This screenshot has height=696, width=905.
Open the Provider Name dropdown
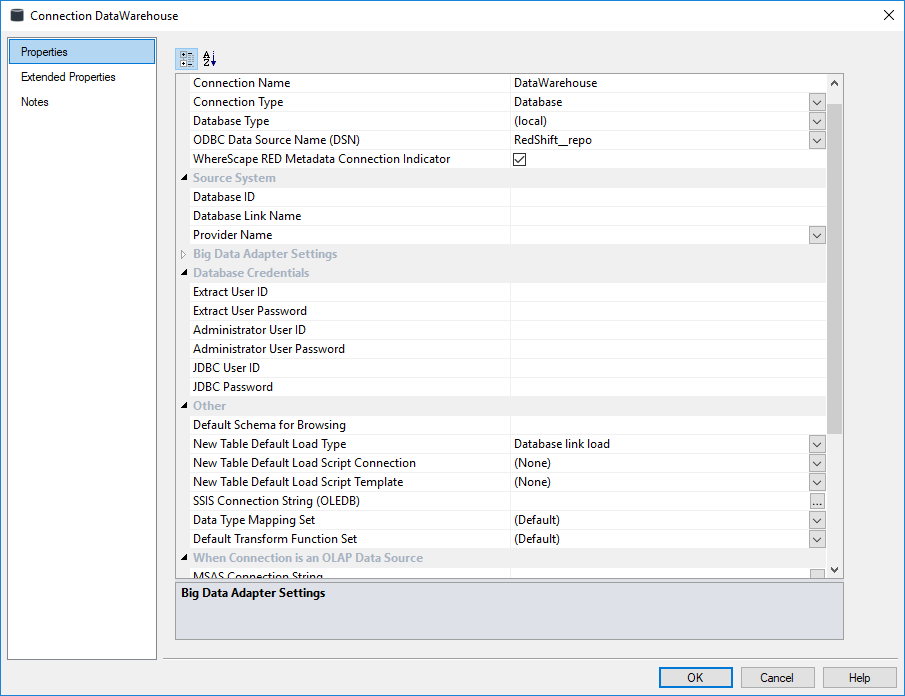[817, 235]
